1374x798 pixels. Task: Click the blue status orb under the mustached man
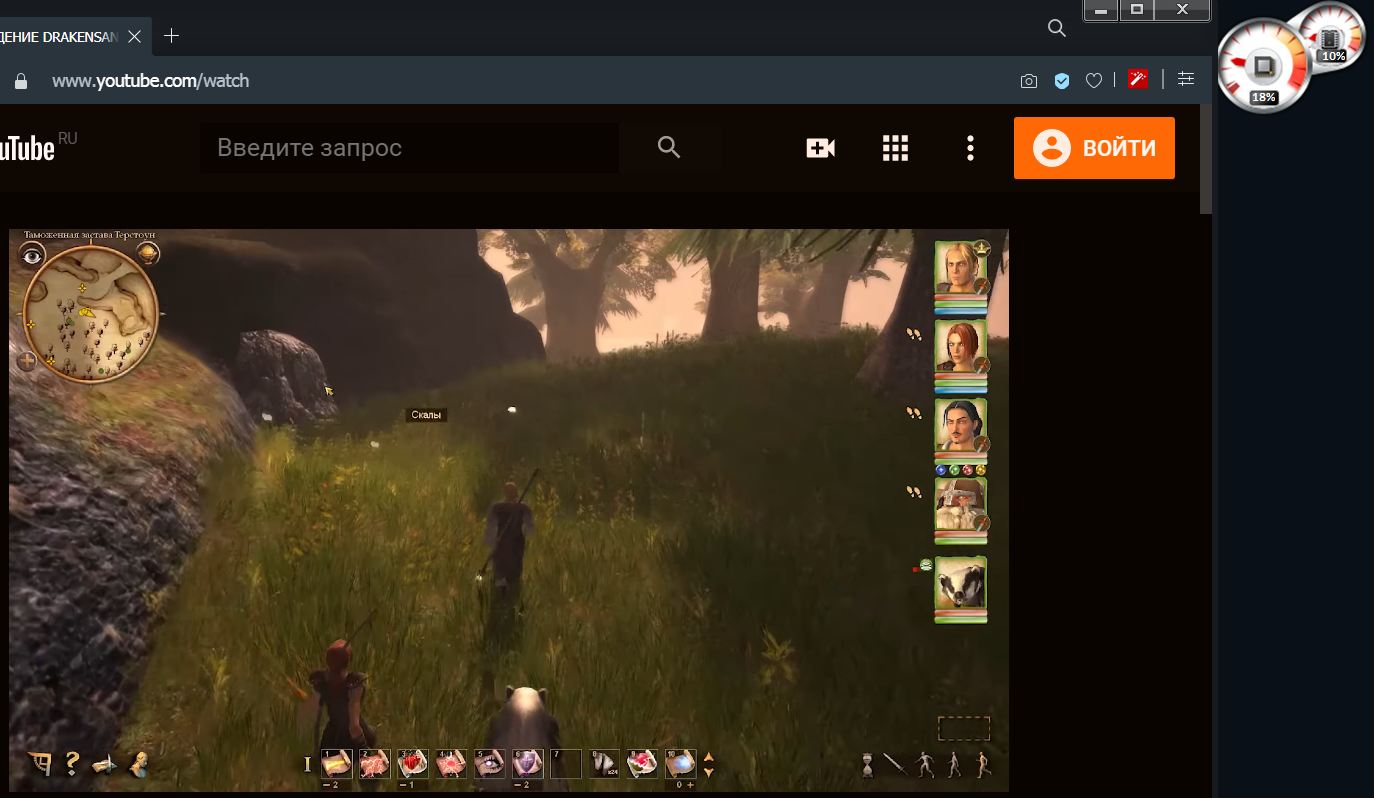tap(941, 470)
